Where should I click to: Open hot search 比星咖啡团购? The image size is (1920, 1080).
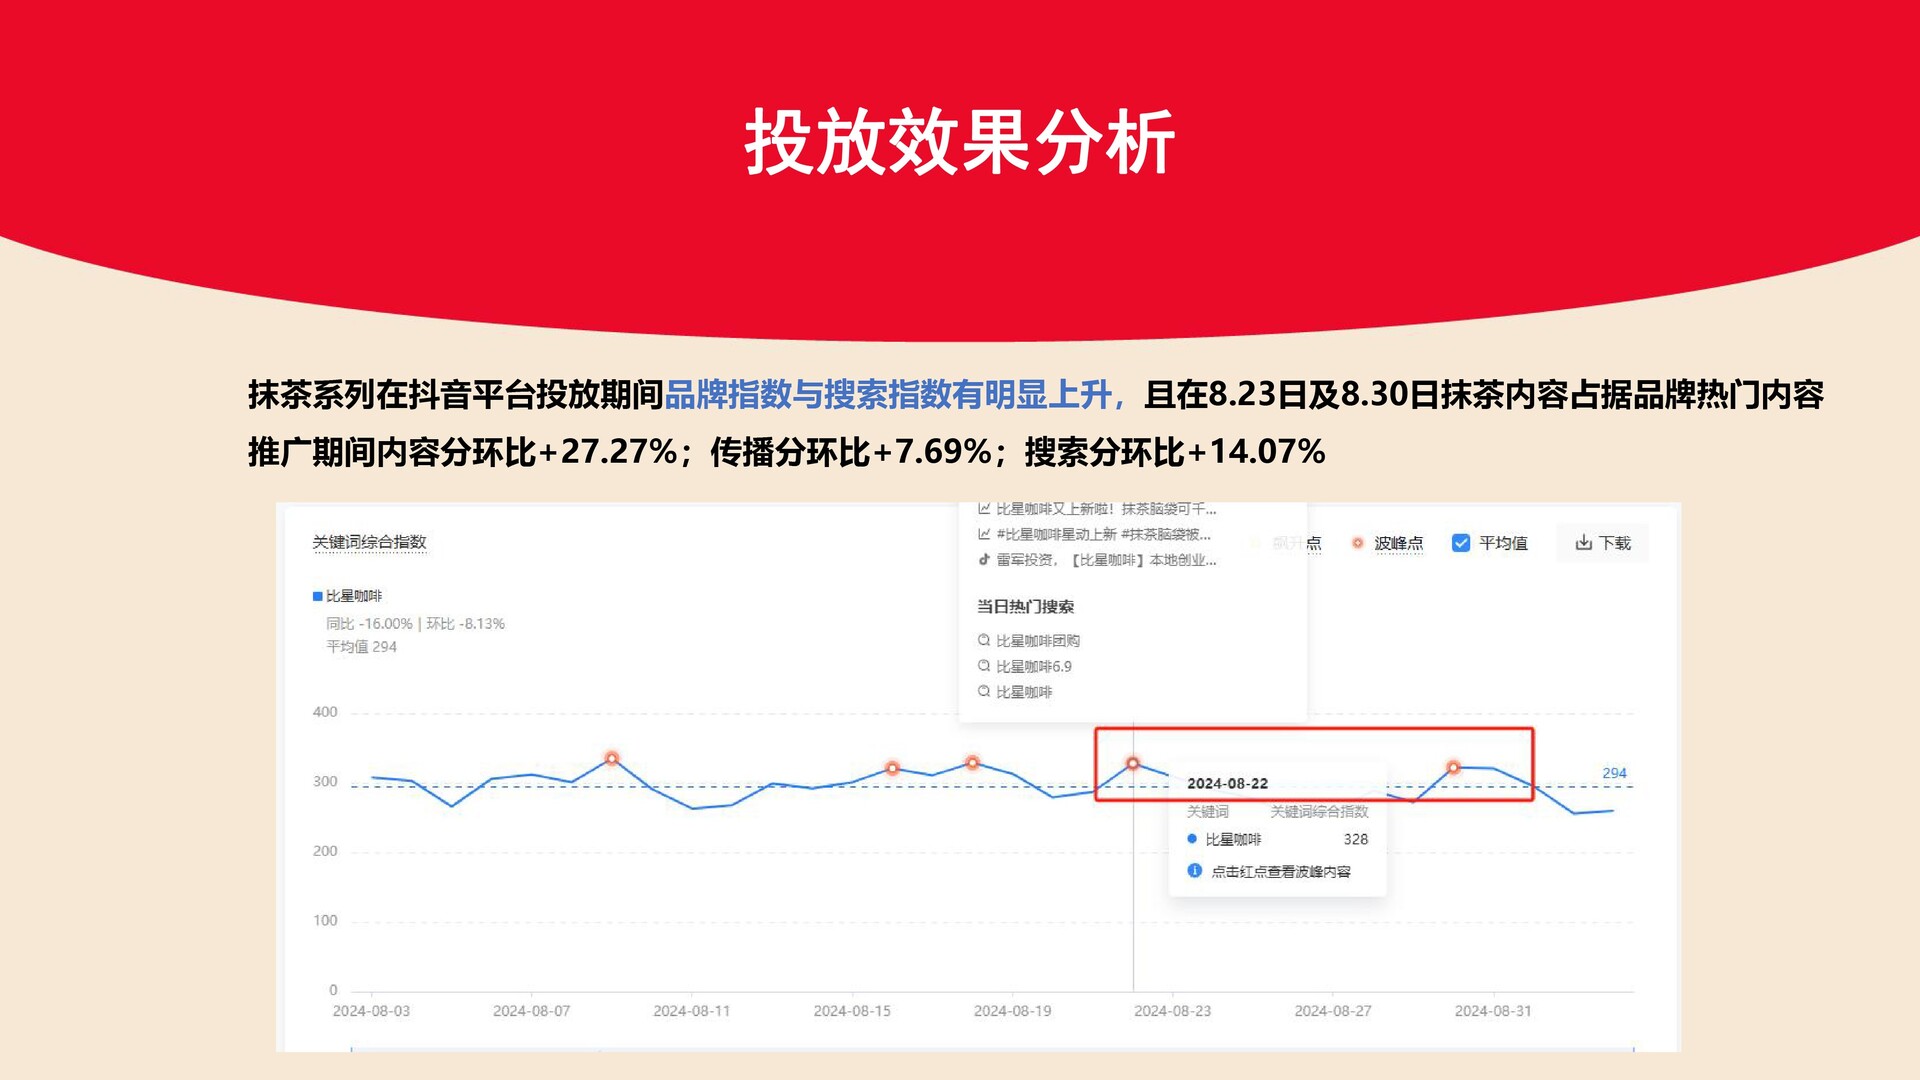pos(1037,641)
